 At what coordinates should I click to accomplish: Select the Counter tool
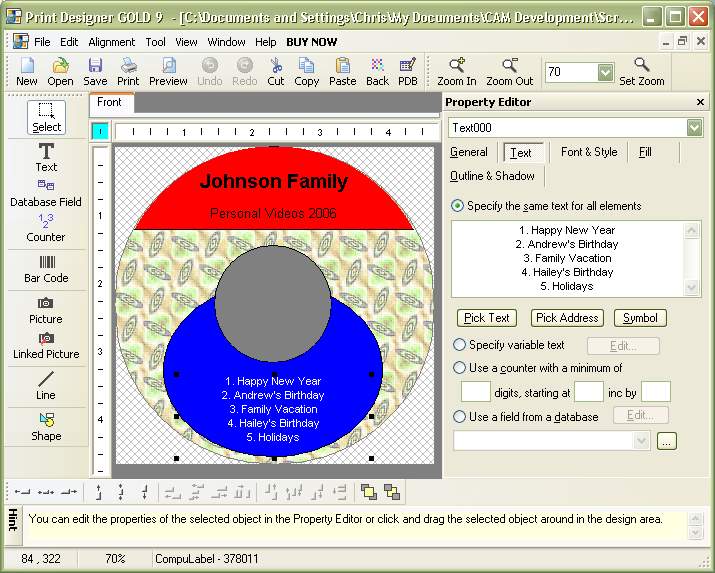46,228
